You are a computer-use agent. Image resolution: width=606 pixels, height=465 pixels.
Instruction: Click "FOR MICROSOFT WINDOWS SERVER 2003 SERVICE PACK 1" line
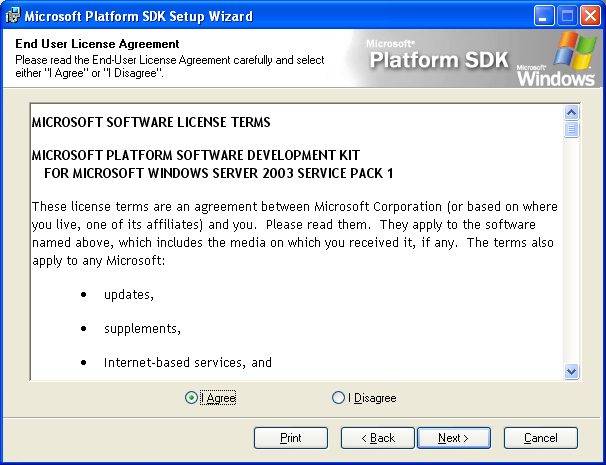218,173
